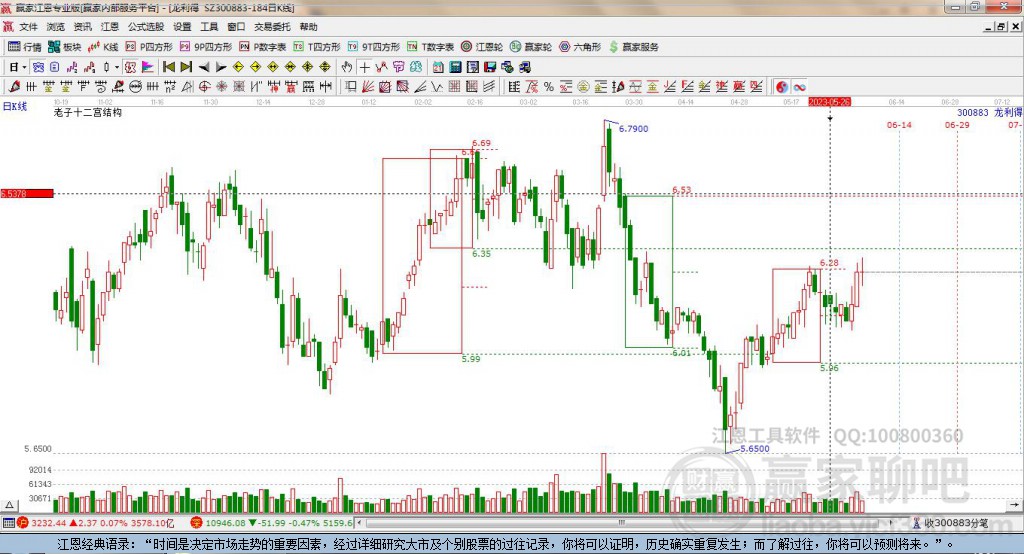1024x554 pixels.
Task: Click the first yellow diamond left-arrow icon
Action: click(238, 67)
